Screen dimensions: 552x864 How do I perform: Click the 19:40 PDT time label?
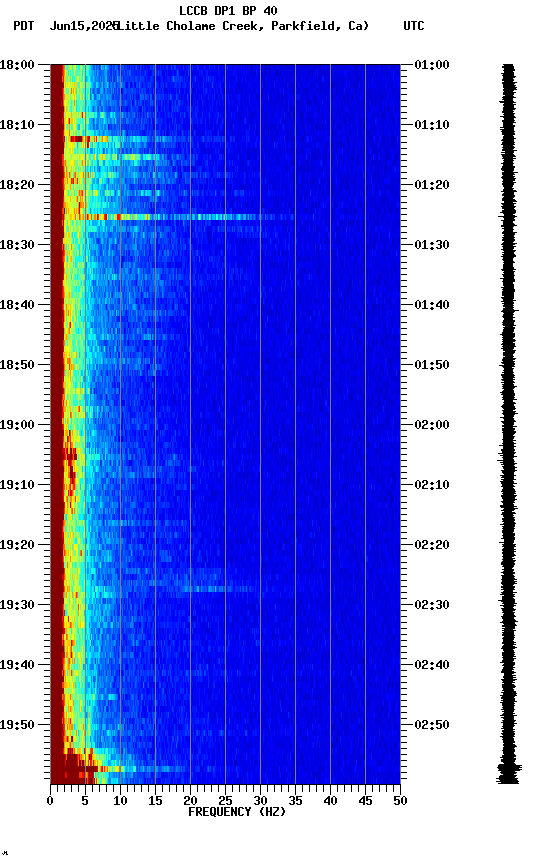(17, 665)
